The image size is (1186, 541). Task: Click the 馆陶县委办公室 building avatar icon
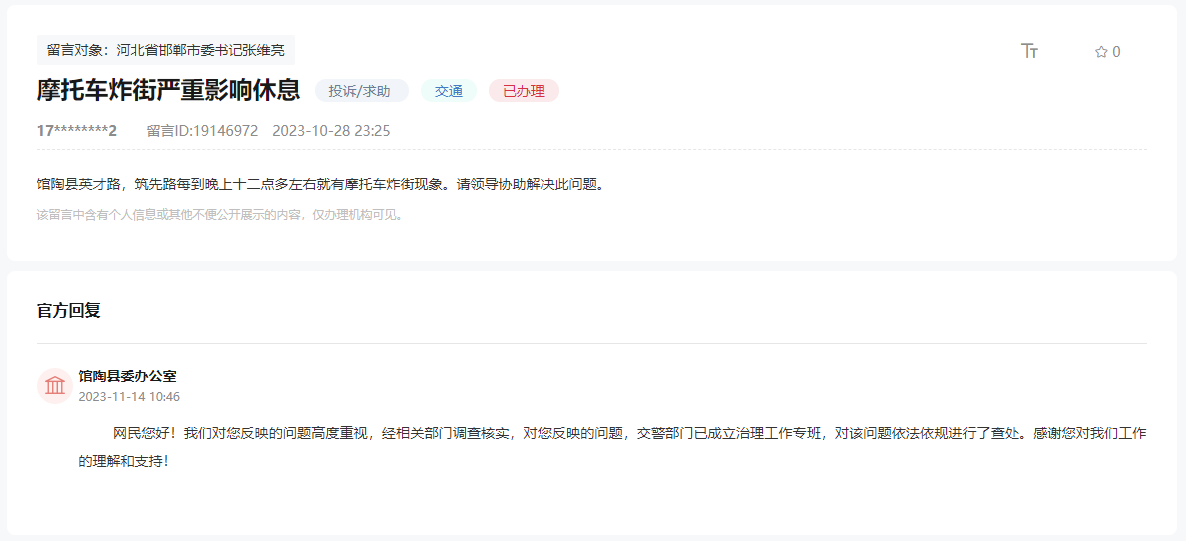(x=54, y=385)
